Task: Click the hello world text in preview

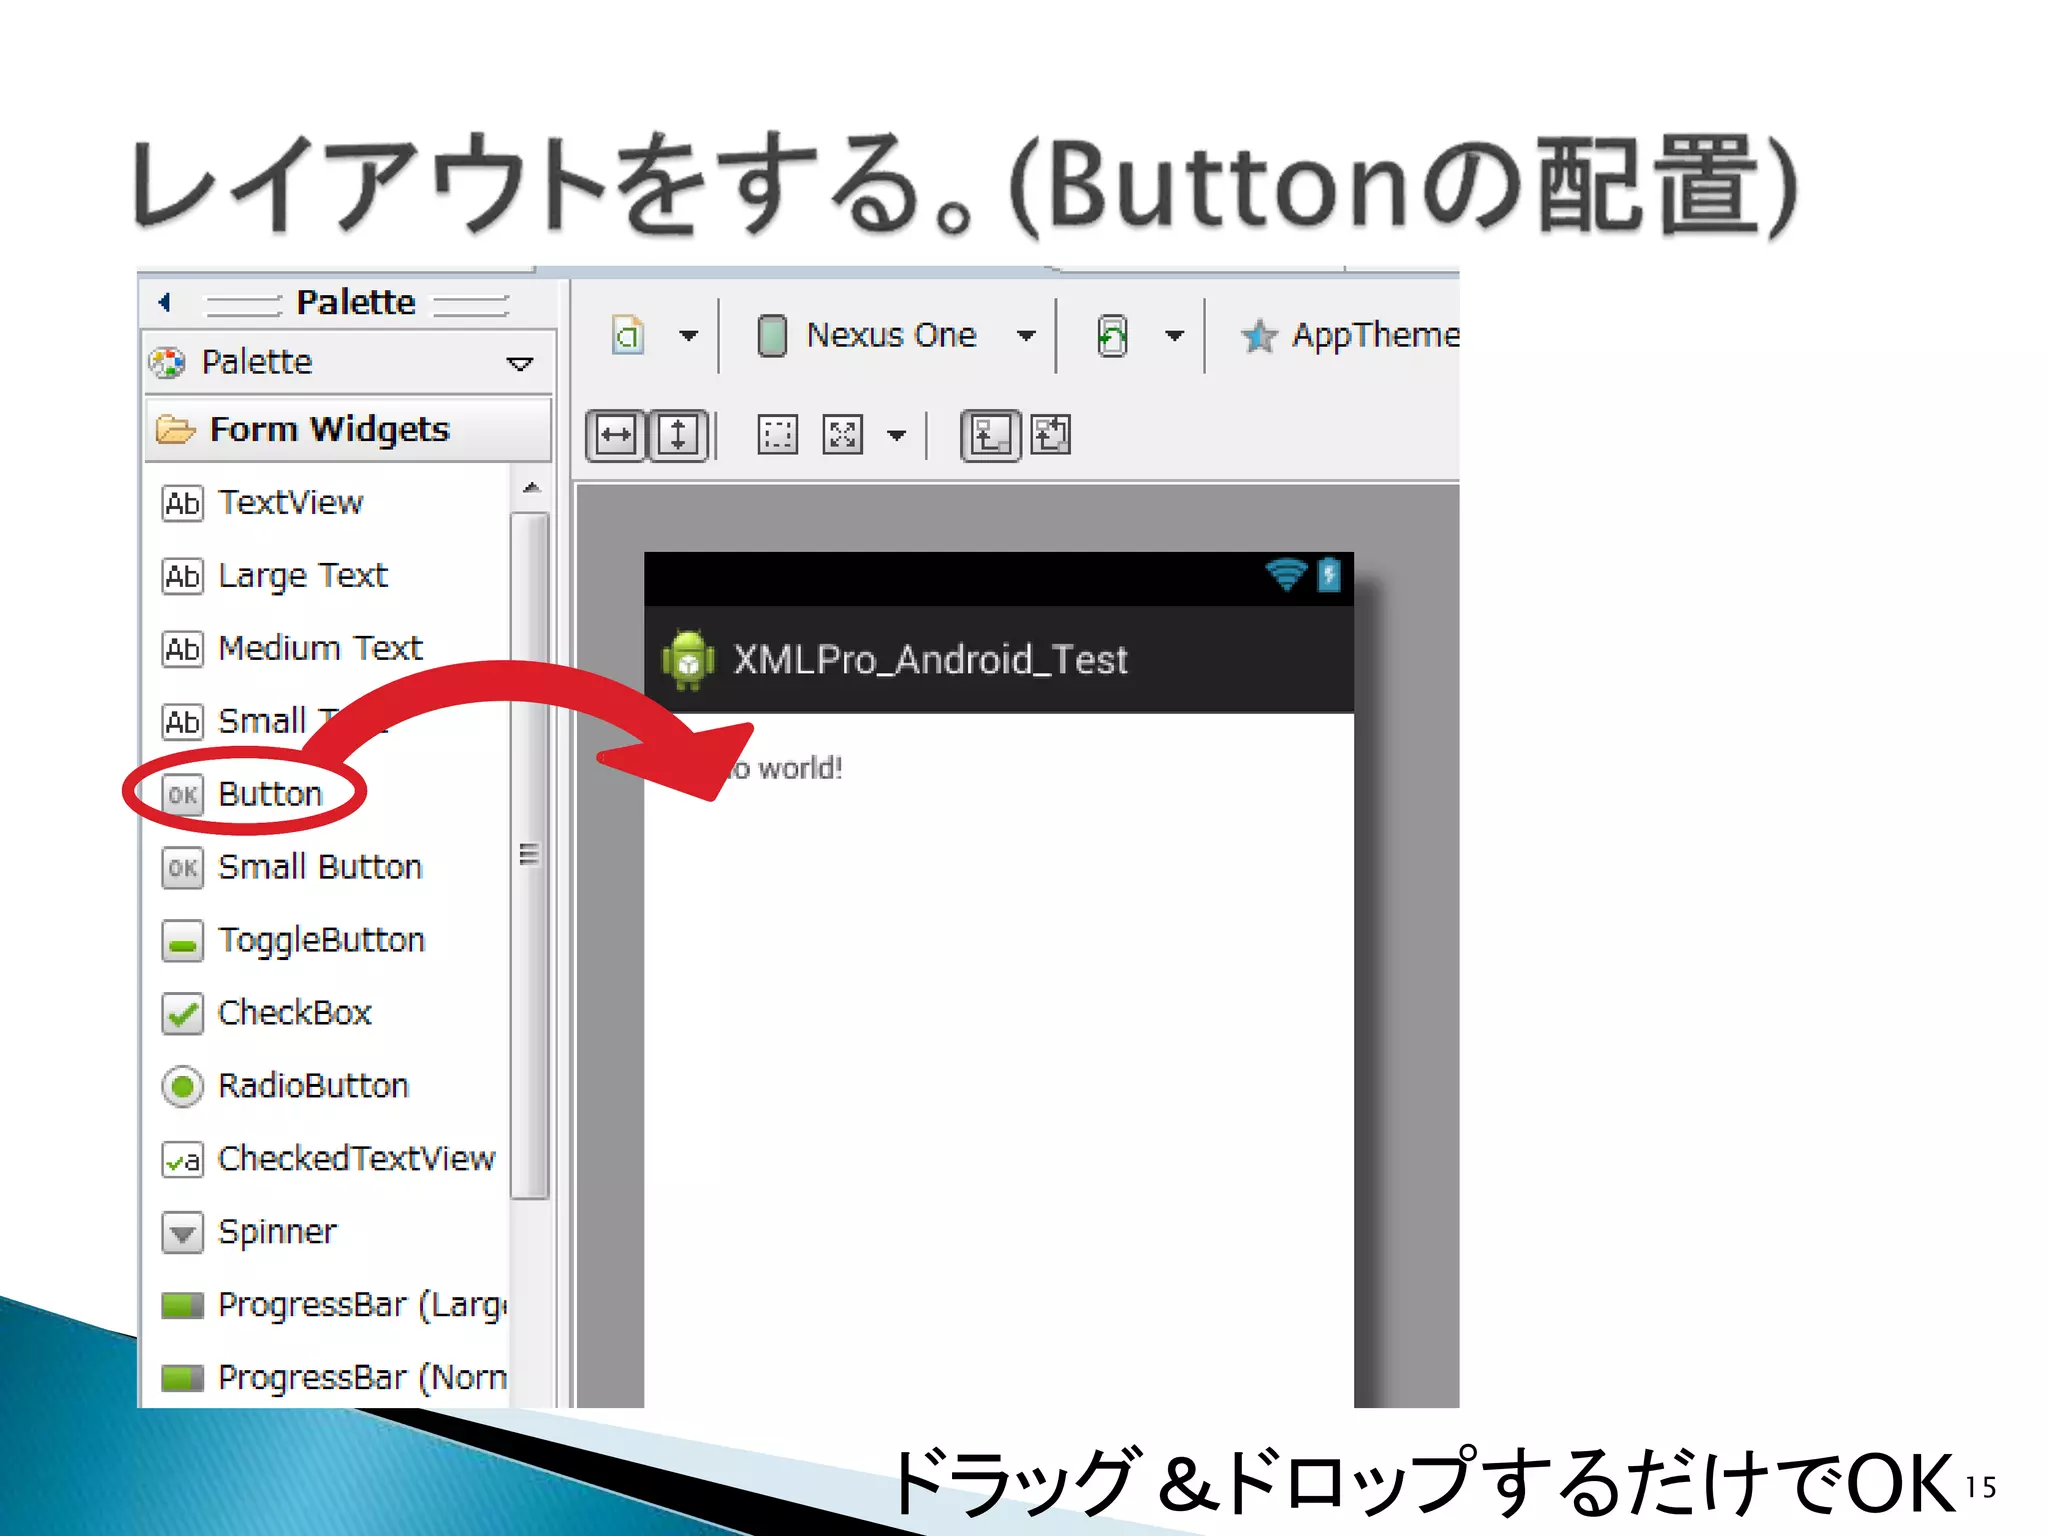Action: 788,768
